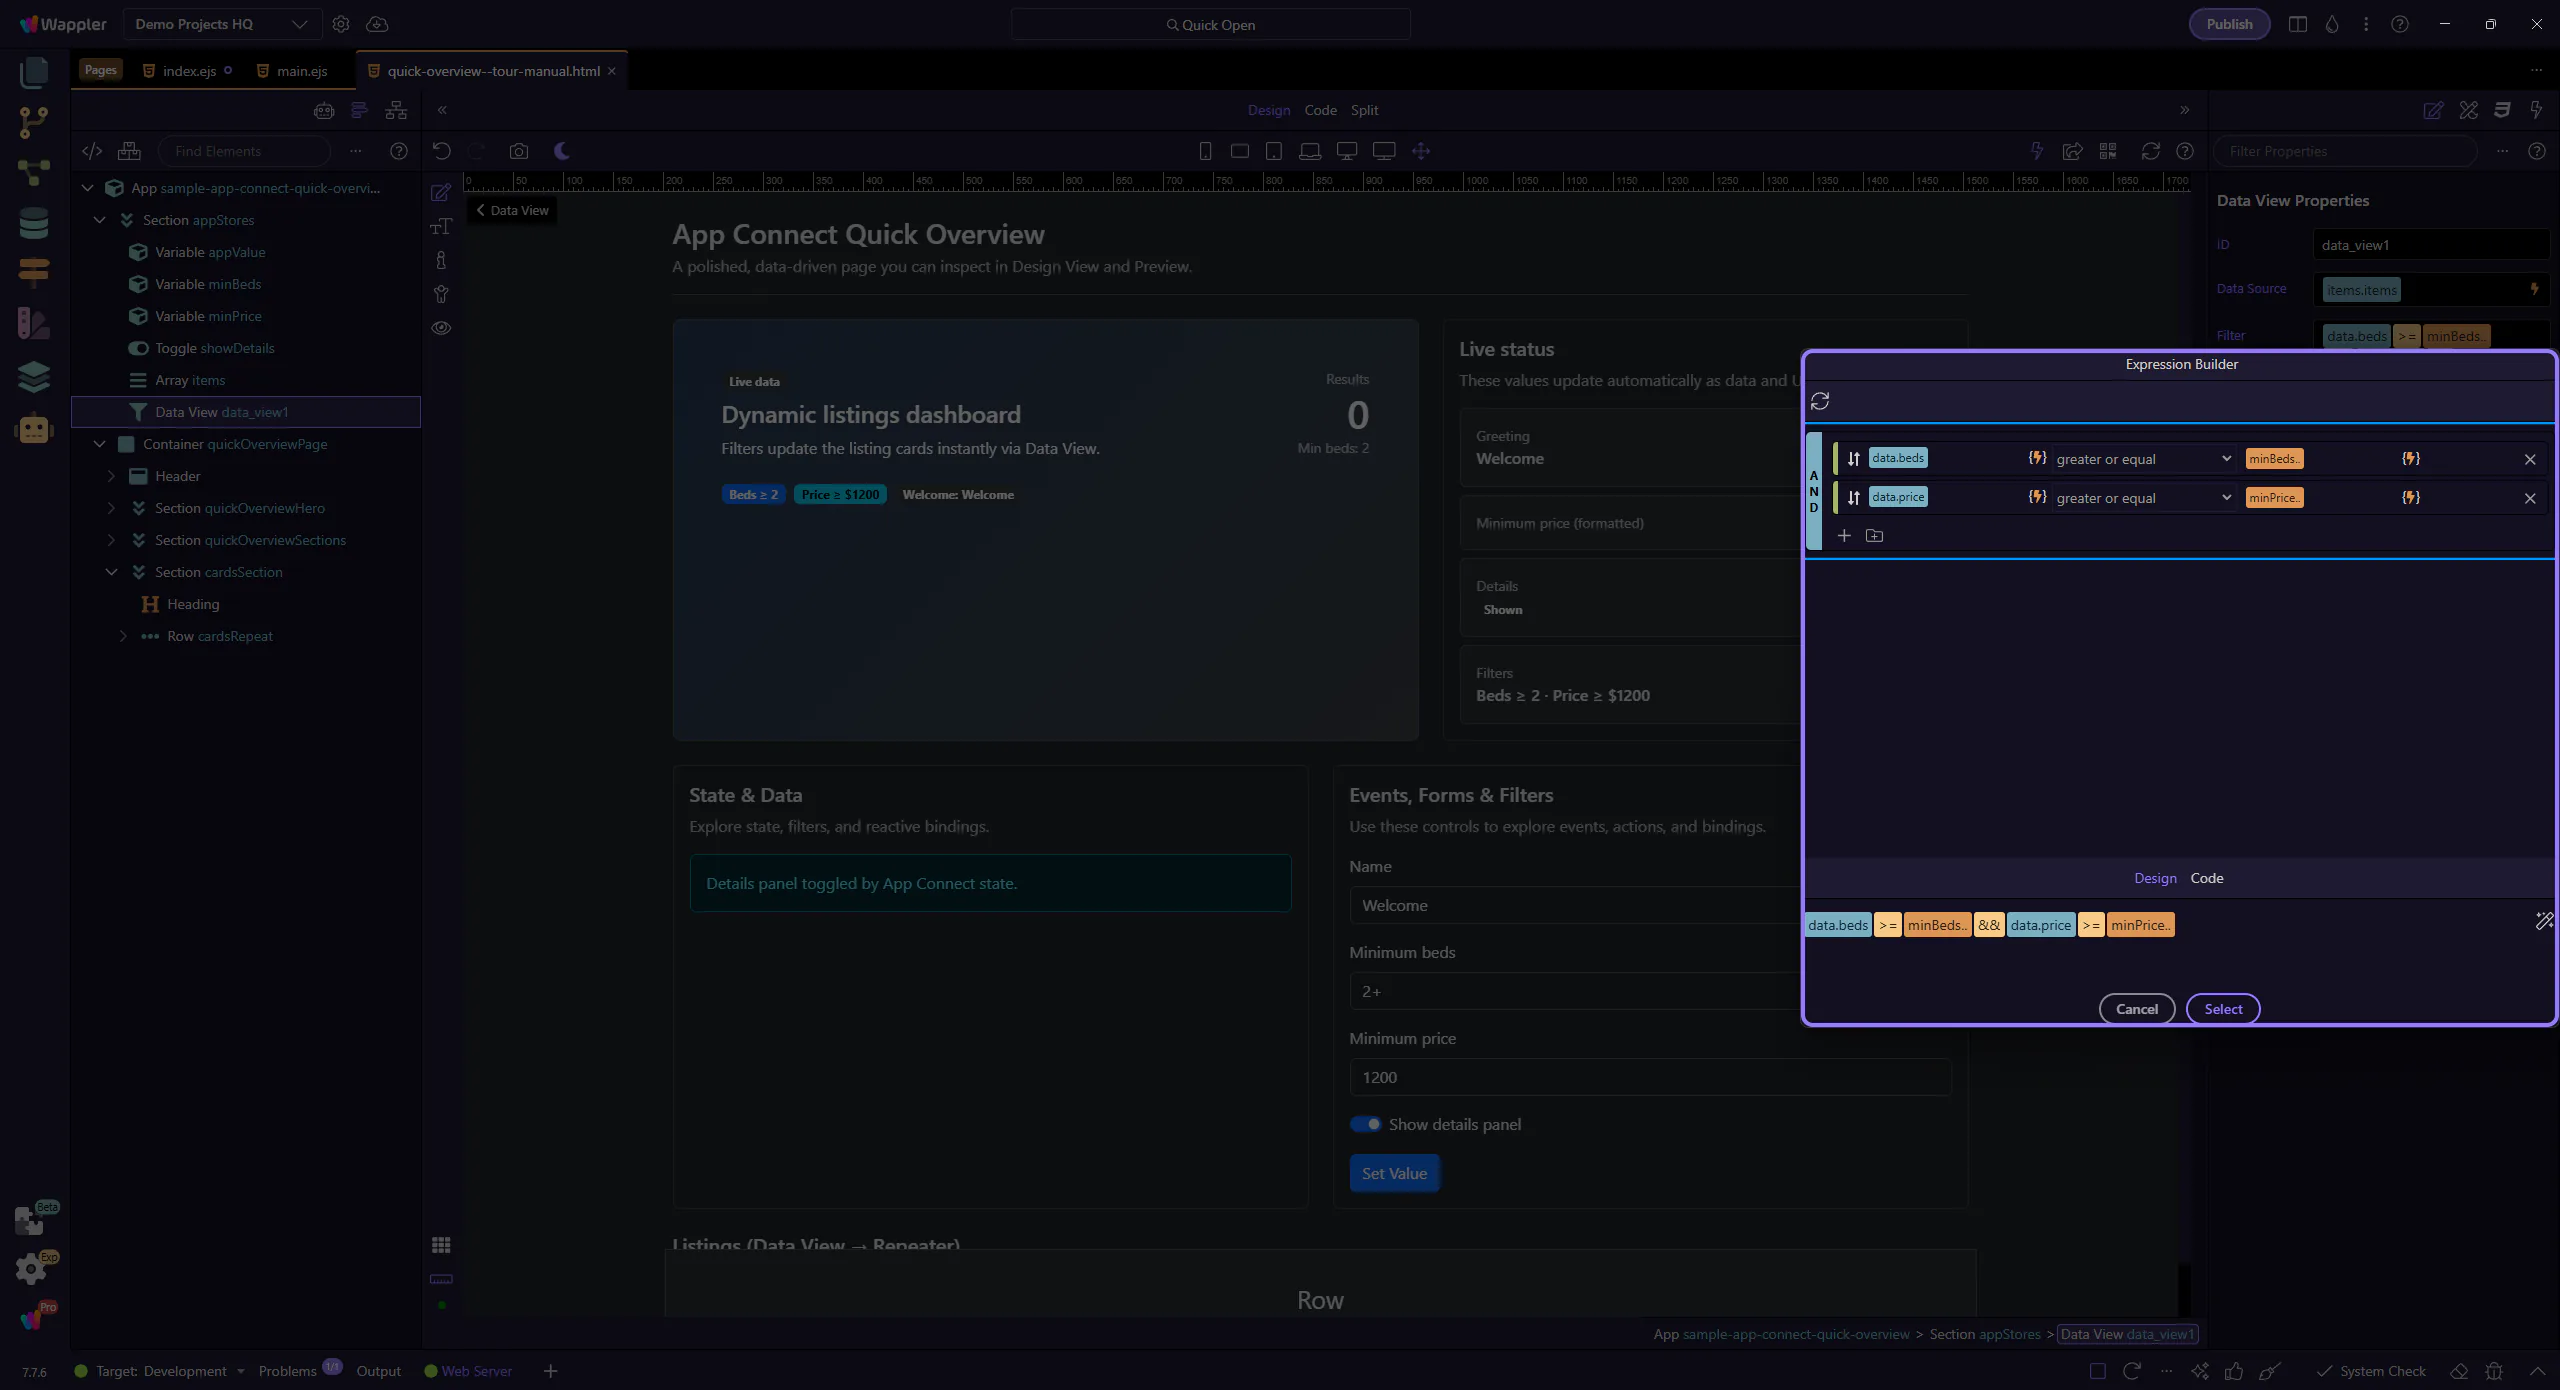
Task: Click the undo icon in design toolbar
Action: click(442, 151)
